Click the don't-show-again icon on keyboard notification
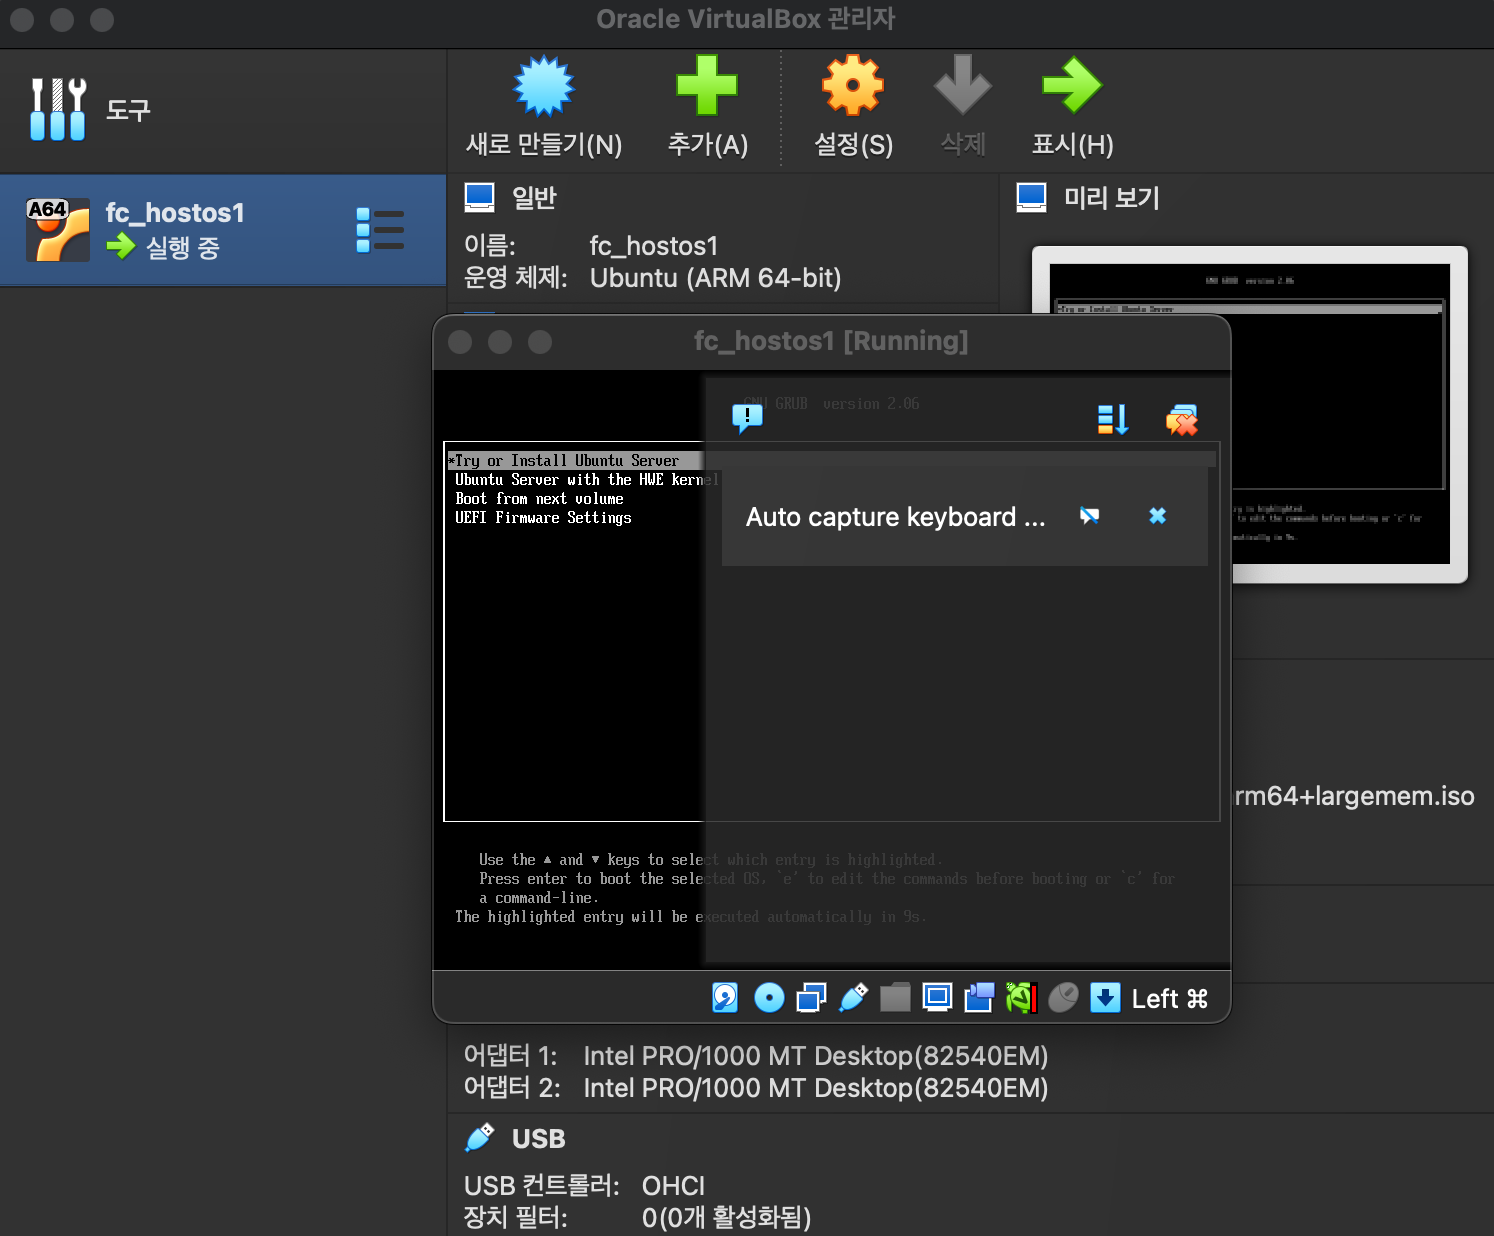 [1090, 516]
